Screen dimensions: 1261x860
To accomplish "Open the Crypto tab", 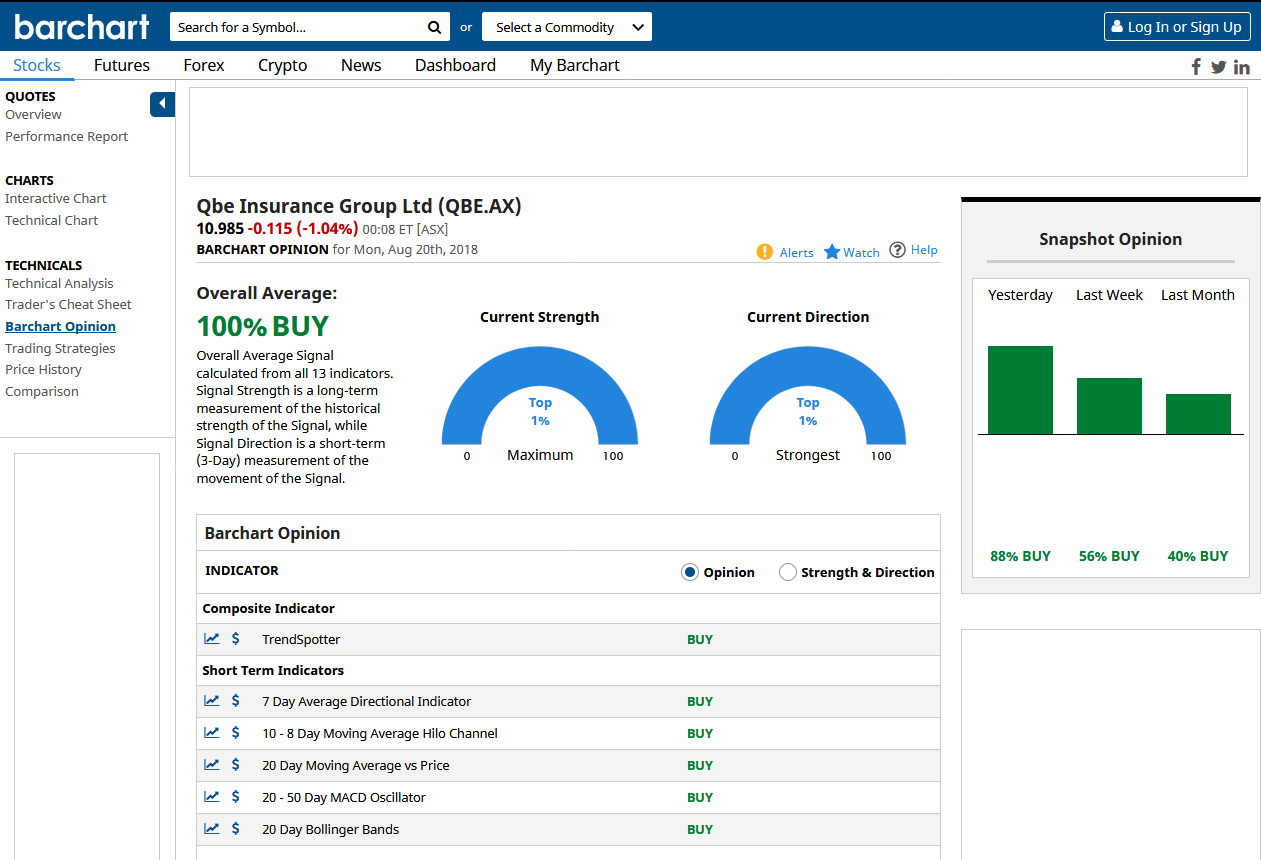I will [x=283, y=65].
